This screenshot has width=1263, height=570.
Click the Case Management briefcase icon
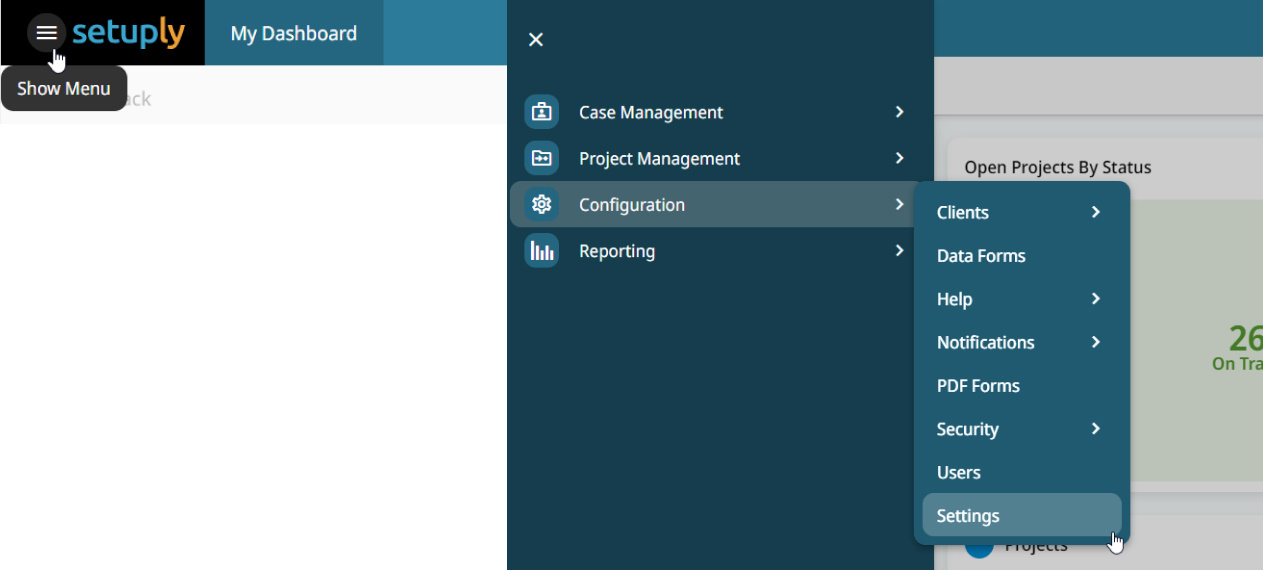[542, 112]
